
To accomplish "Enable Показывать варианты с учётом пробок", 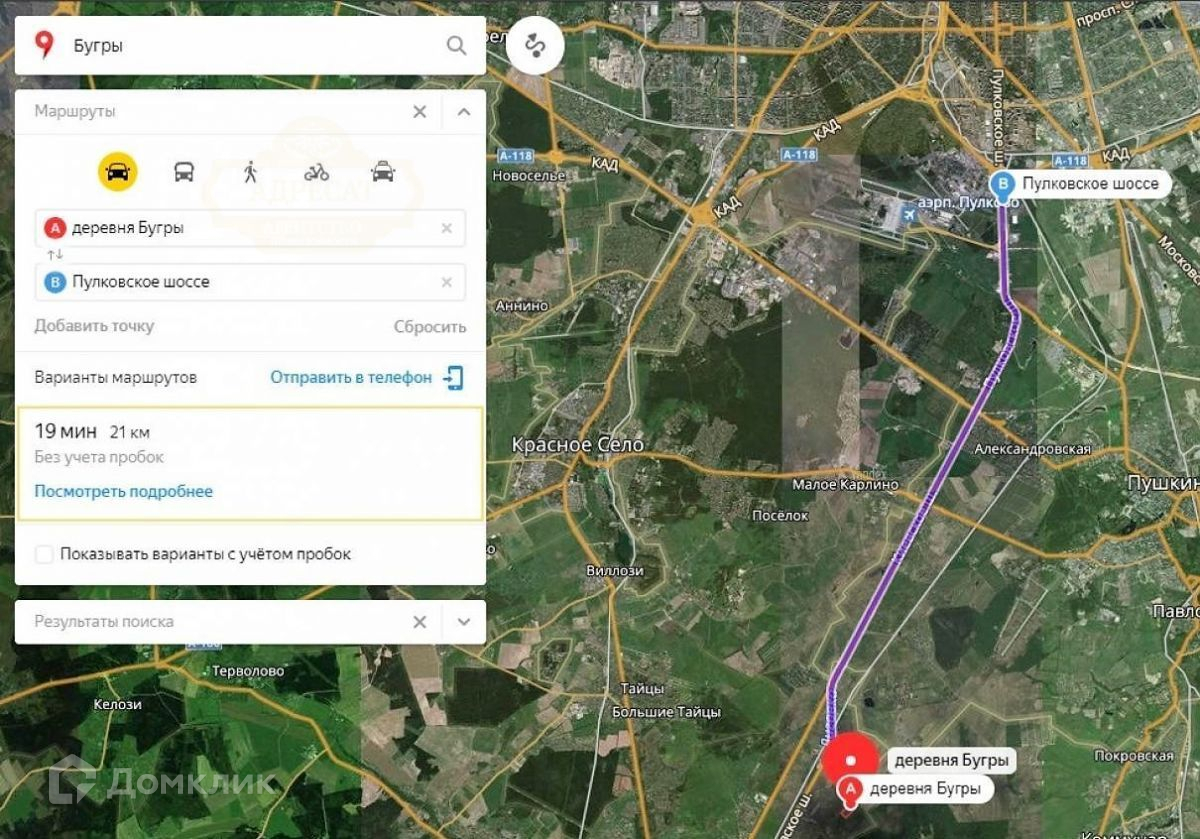I will click(44, 554).
